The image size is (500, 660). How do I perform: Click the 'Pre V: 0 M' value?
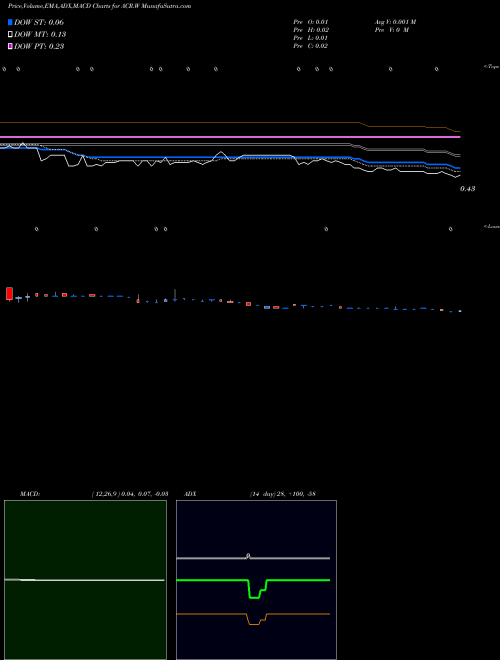point(392,30)
